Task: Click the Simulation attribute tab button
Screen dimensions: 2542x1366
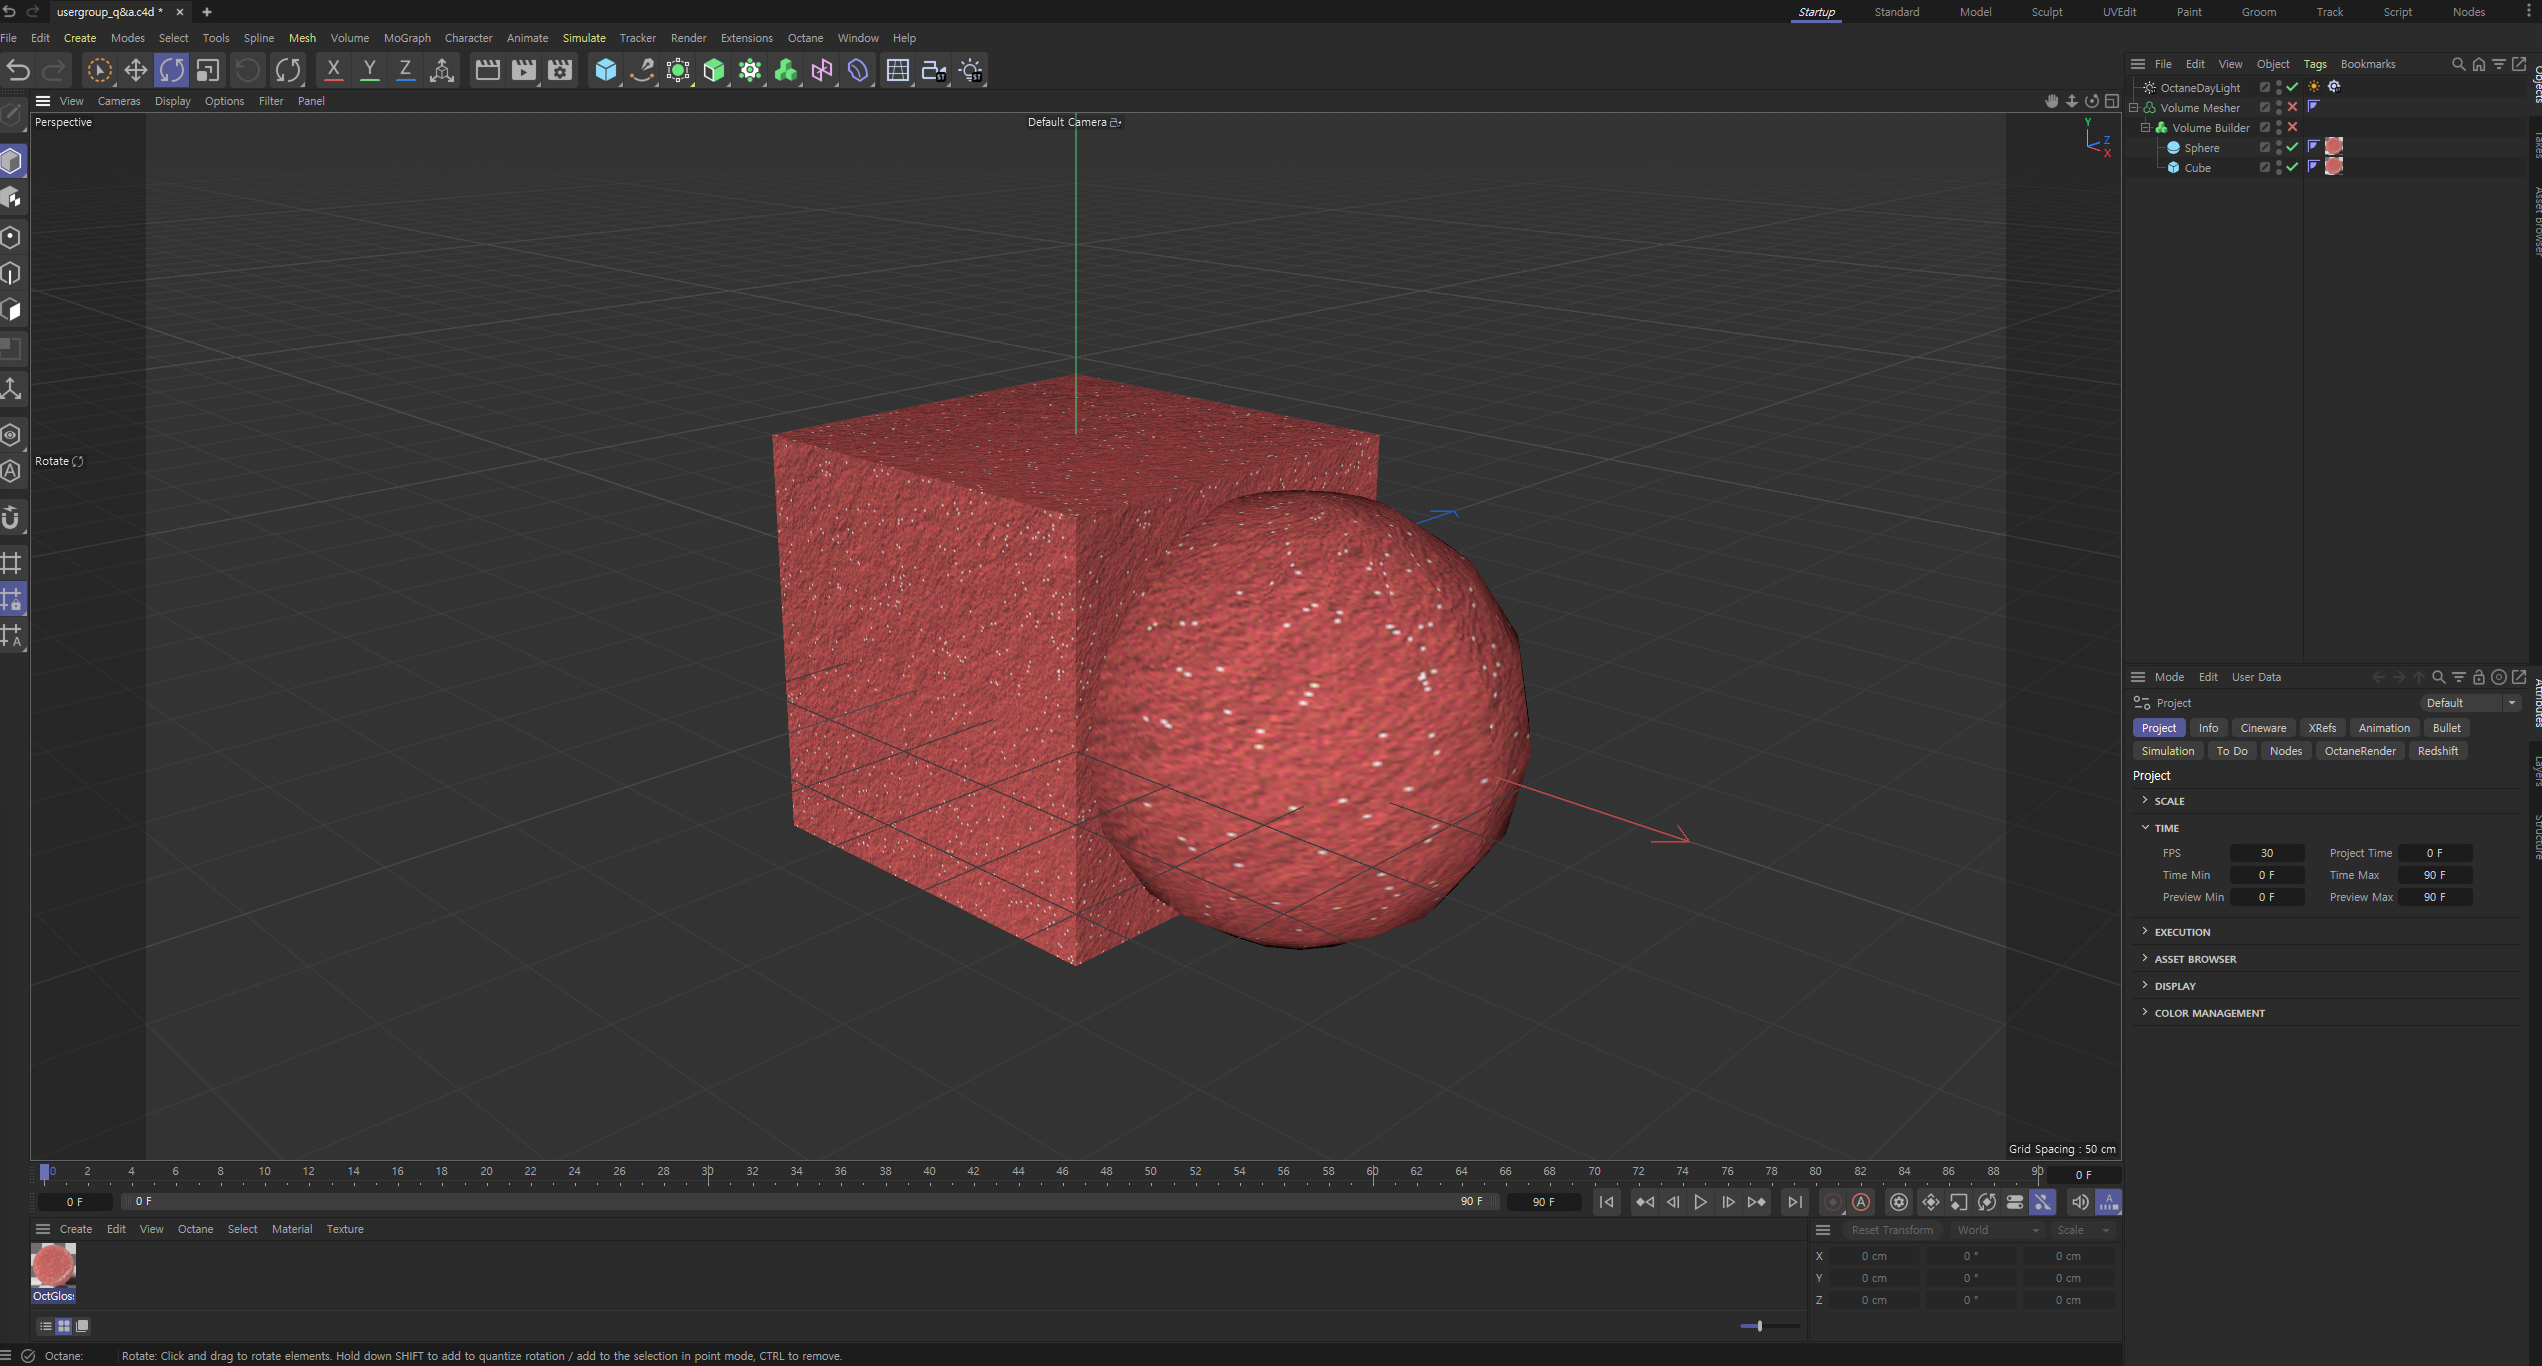Action: coord(2168,751)
